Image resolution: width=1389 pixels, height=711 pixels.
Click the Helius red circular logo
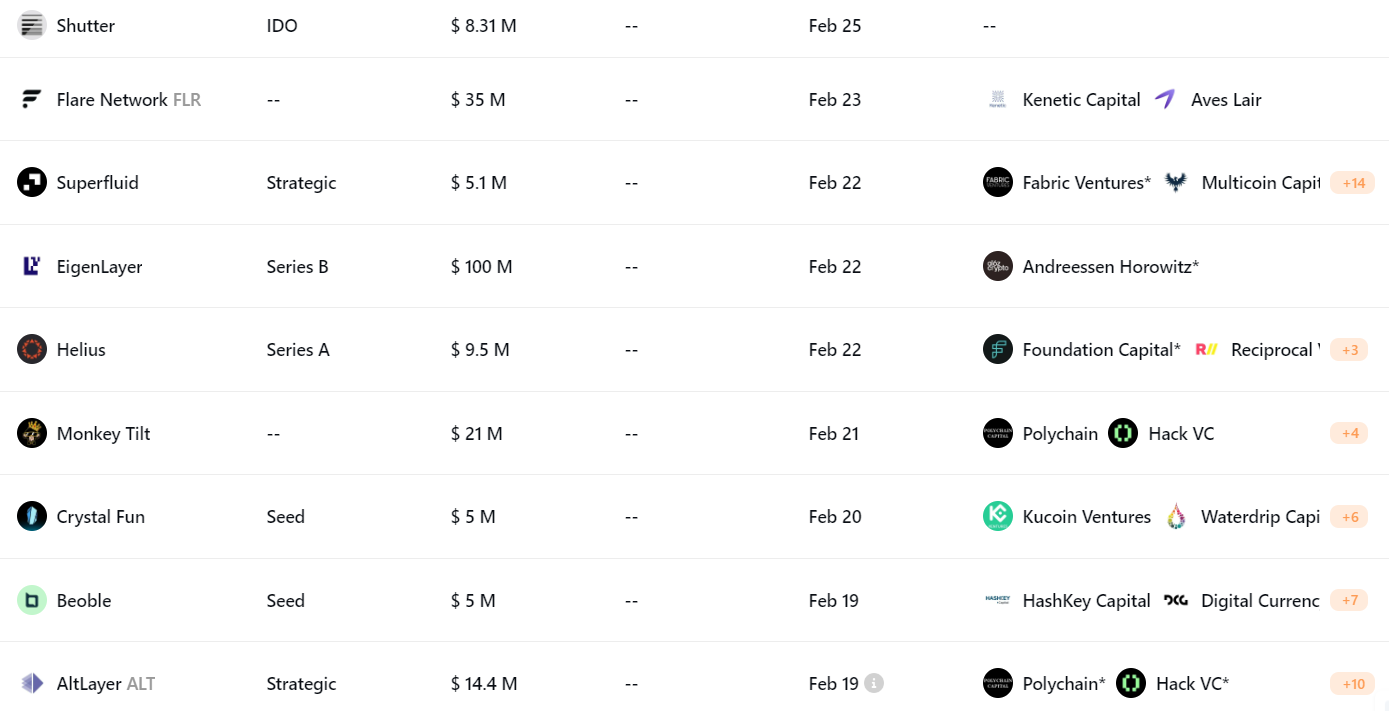point(32,350)
